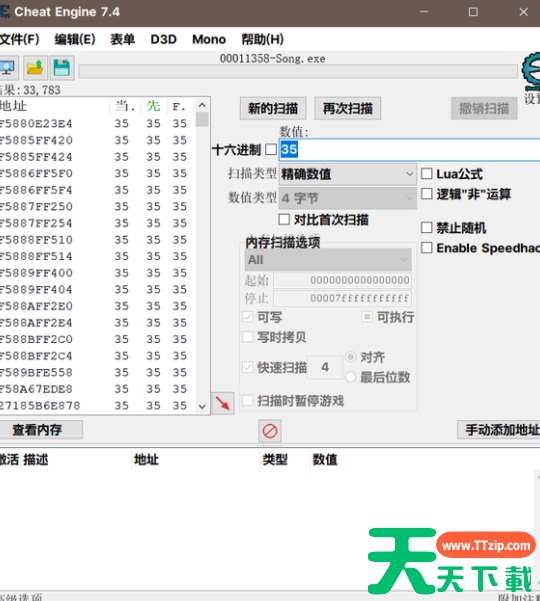This screenshot has height=601, width=540.
Task: Save table with the floppy disk icon
Action: coord(62,68)
